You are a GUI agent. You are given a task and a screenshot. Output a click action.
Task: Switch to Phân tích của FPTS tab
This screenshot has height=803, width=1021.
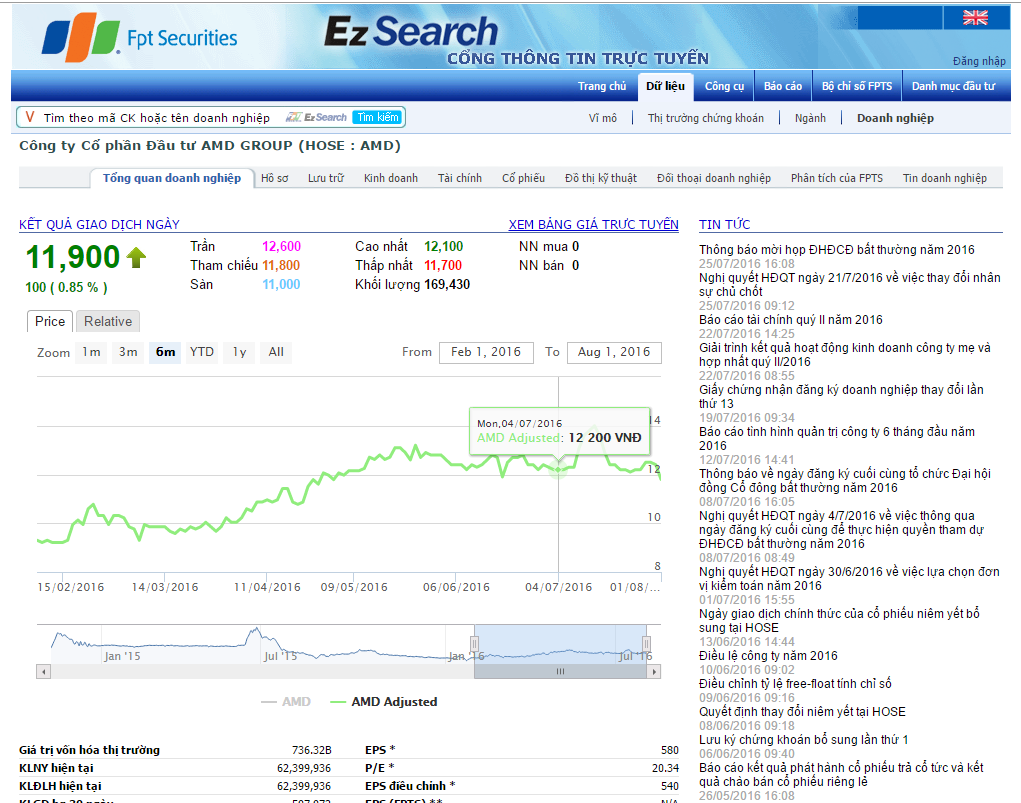837,178
